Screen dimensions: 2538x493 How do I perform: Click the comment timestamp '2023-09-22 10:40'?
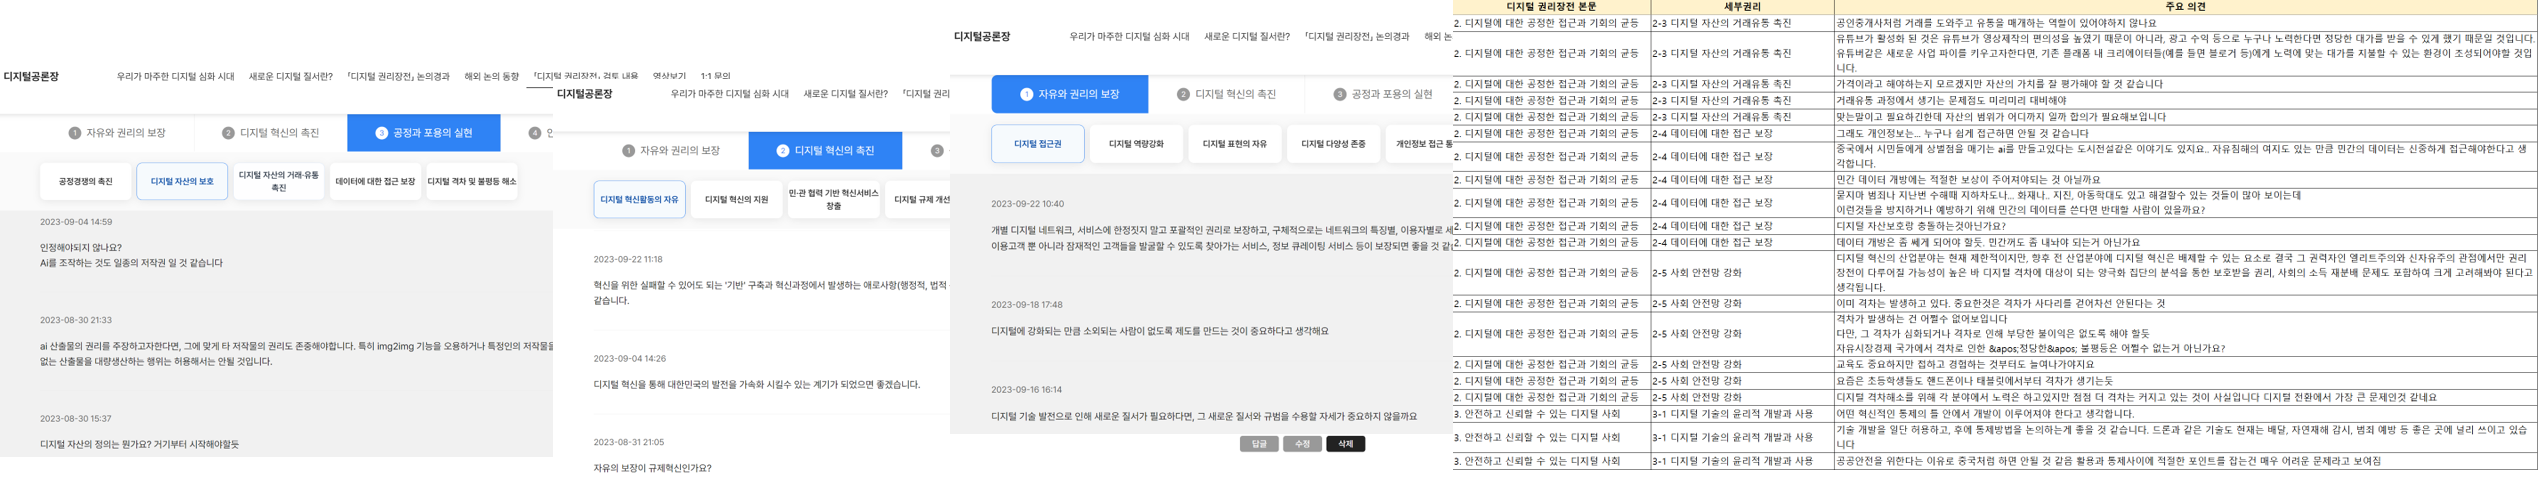click(1027, 204)
